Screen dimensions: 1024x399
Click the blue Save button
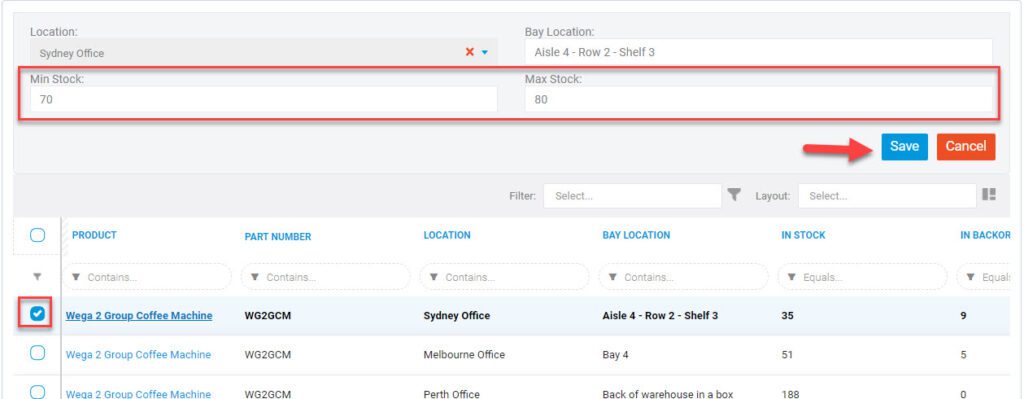coord(904,147)
